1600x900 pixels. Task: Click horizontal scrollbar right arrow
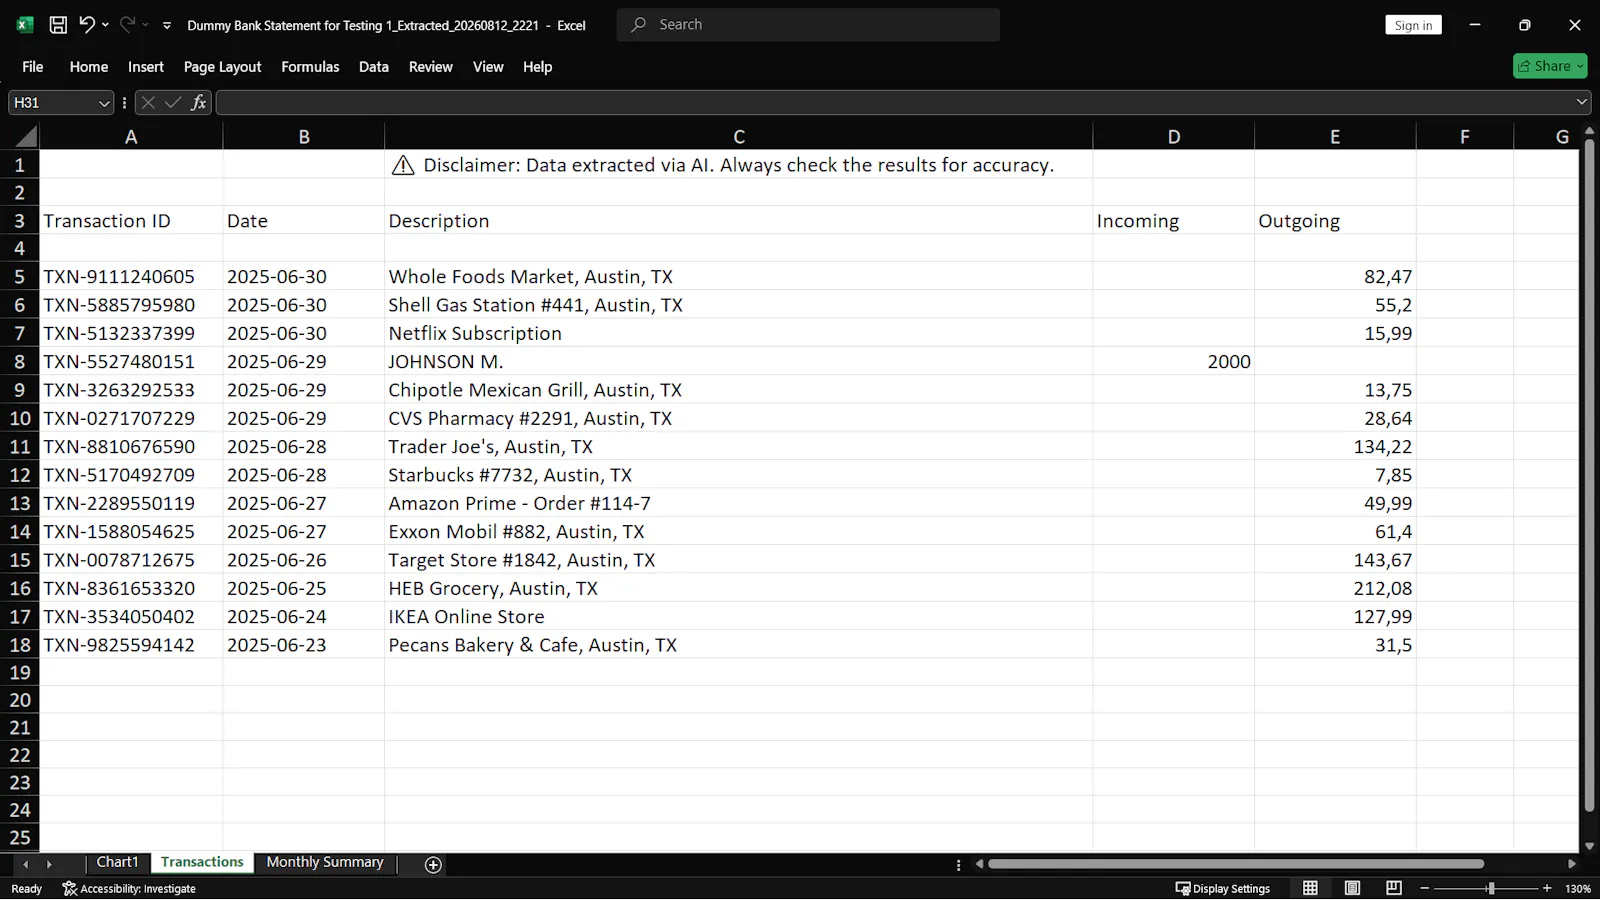pyautogui.click(x=1572, y=864)
